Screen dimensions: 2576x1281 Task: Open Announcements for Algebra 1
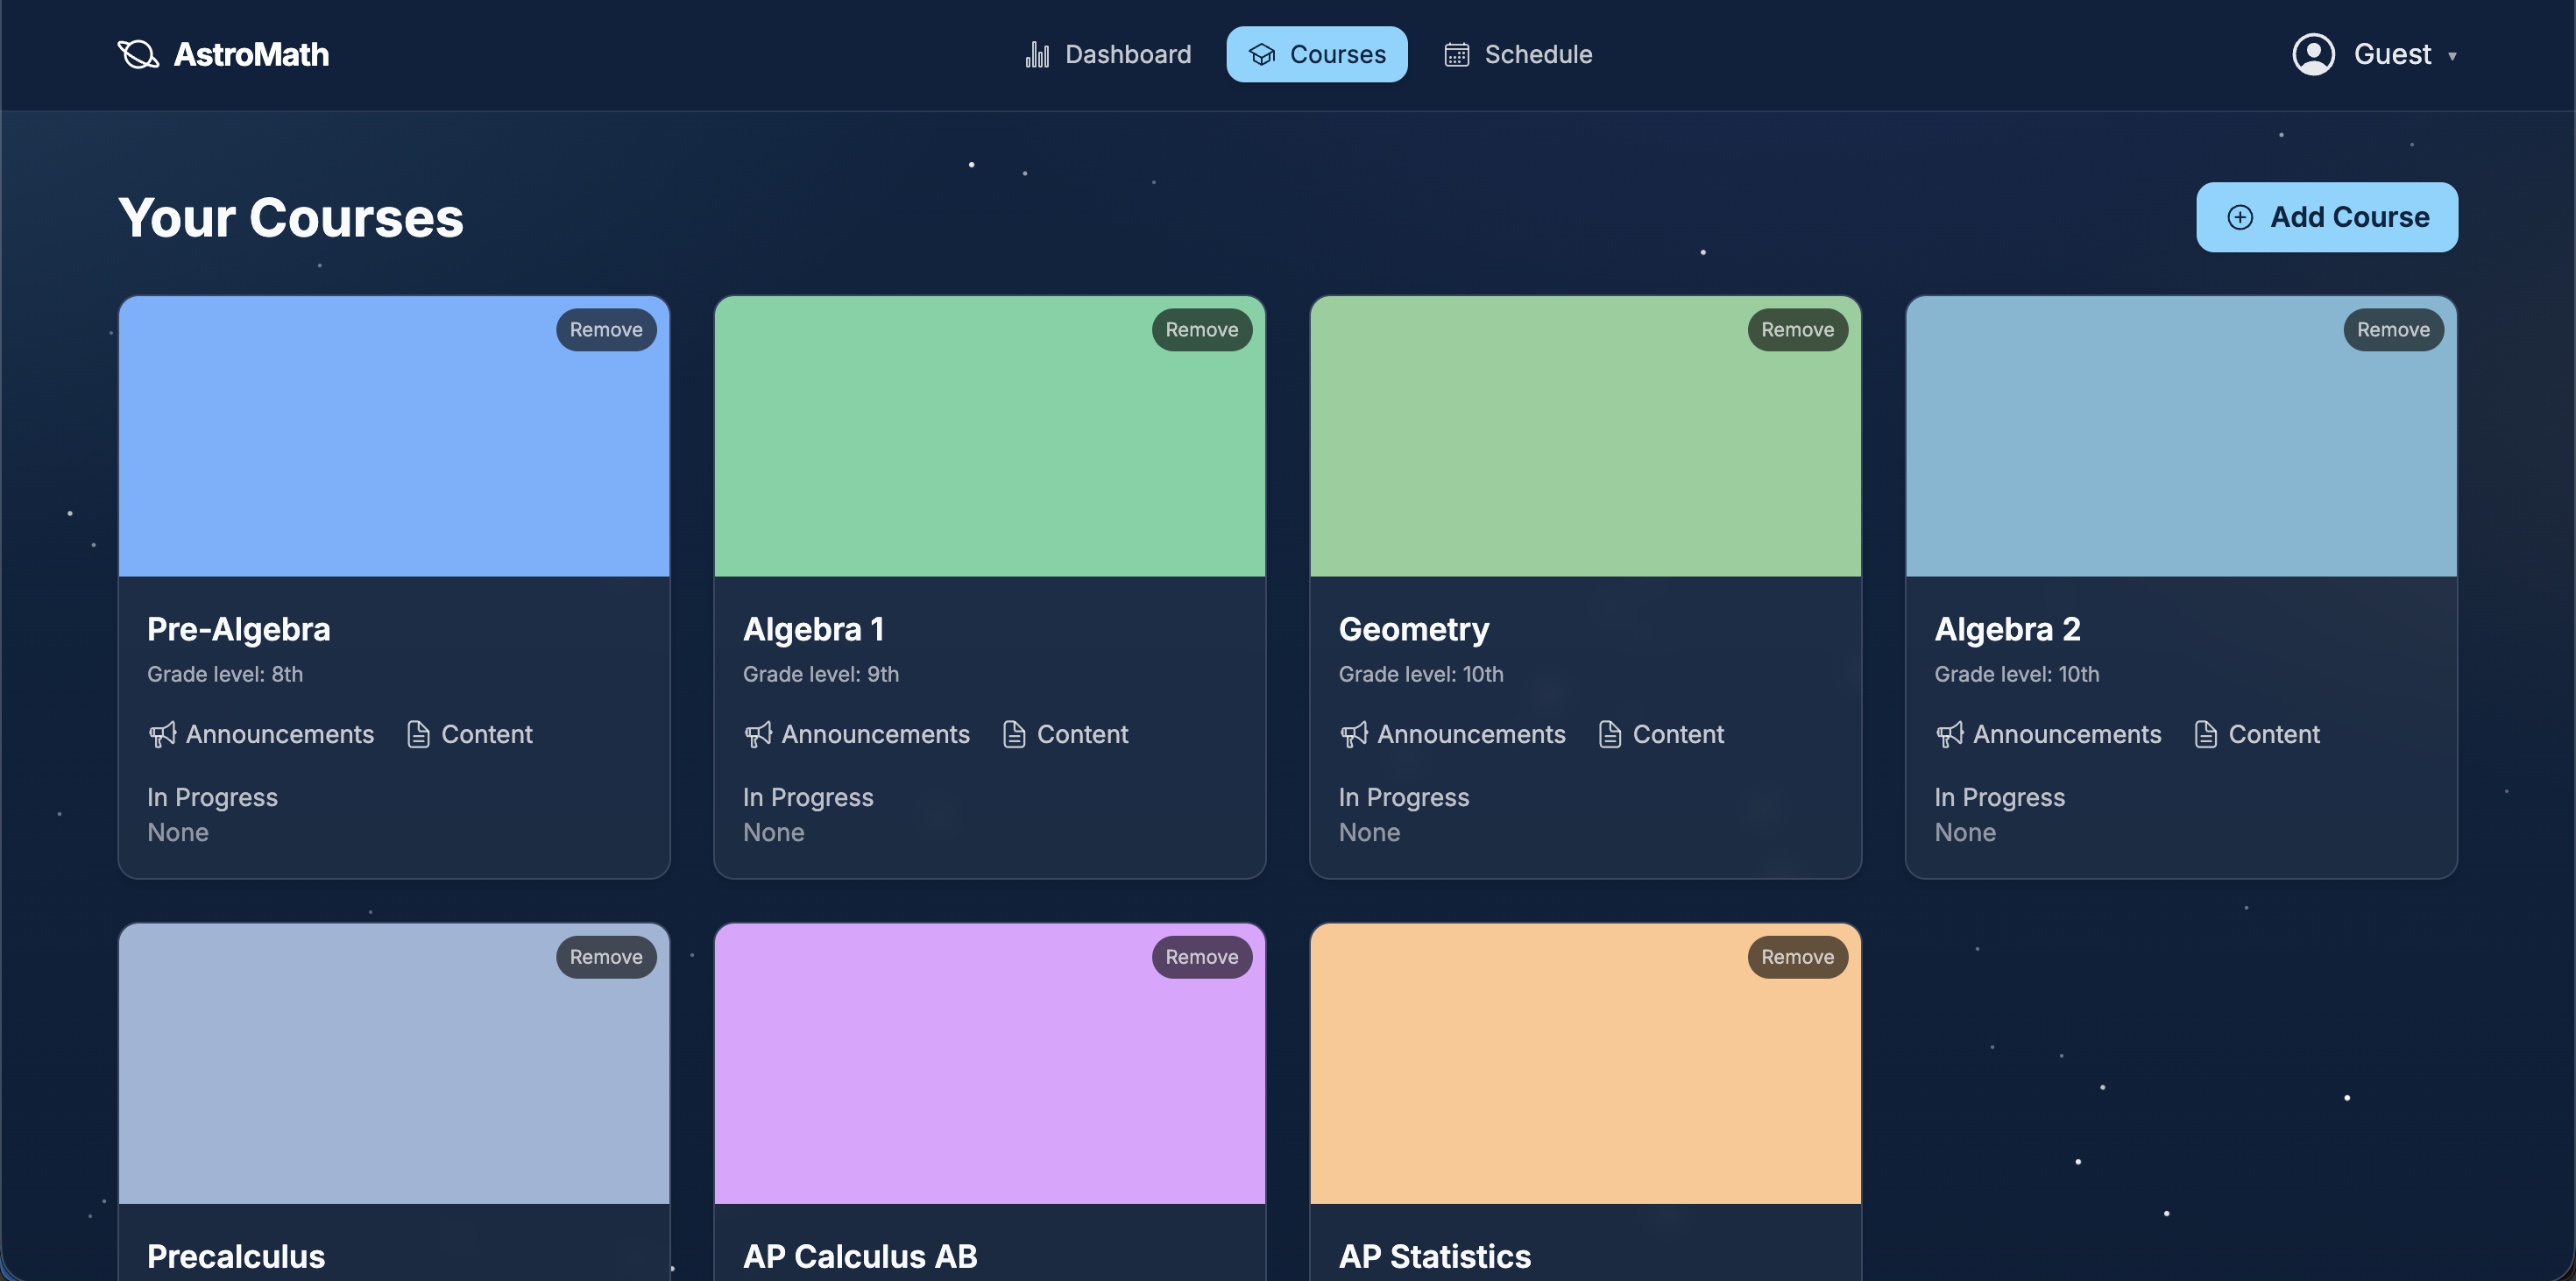tap(857, 734)
